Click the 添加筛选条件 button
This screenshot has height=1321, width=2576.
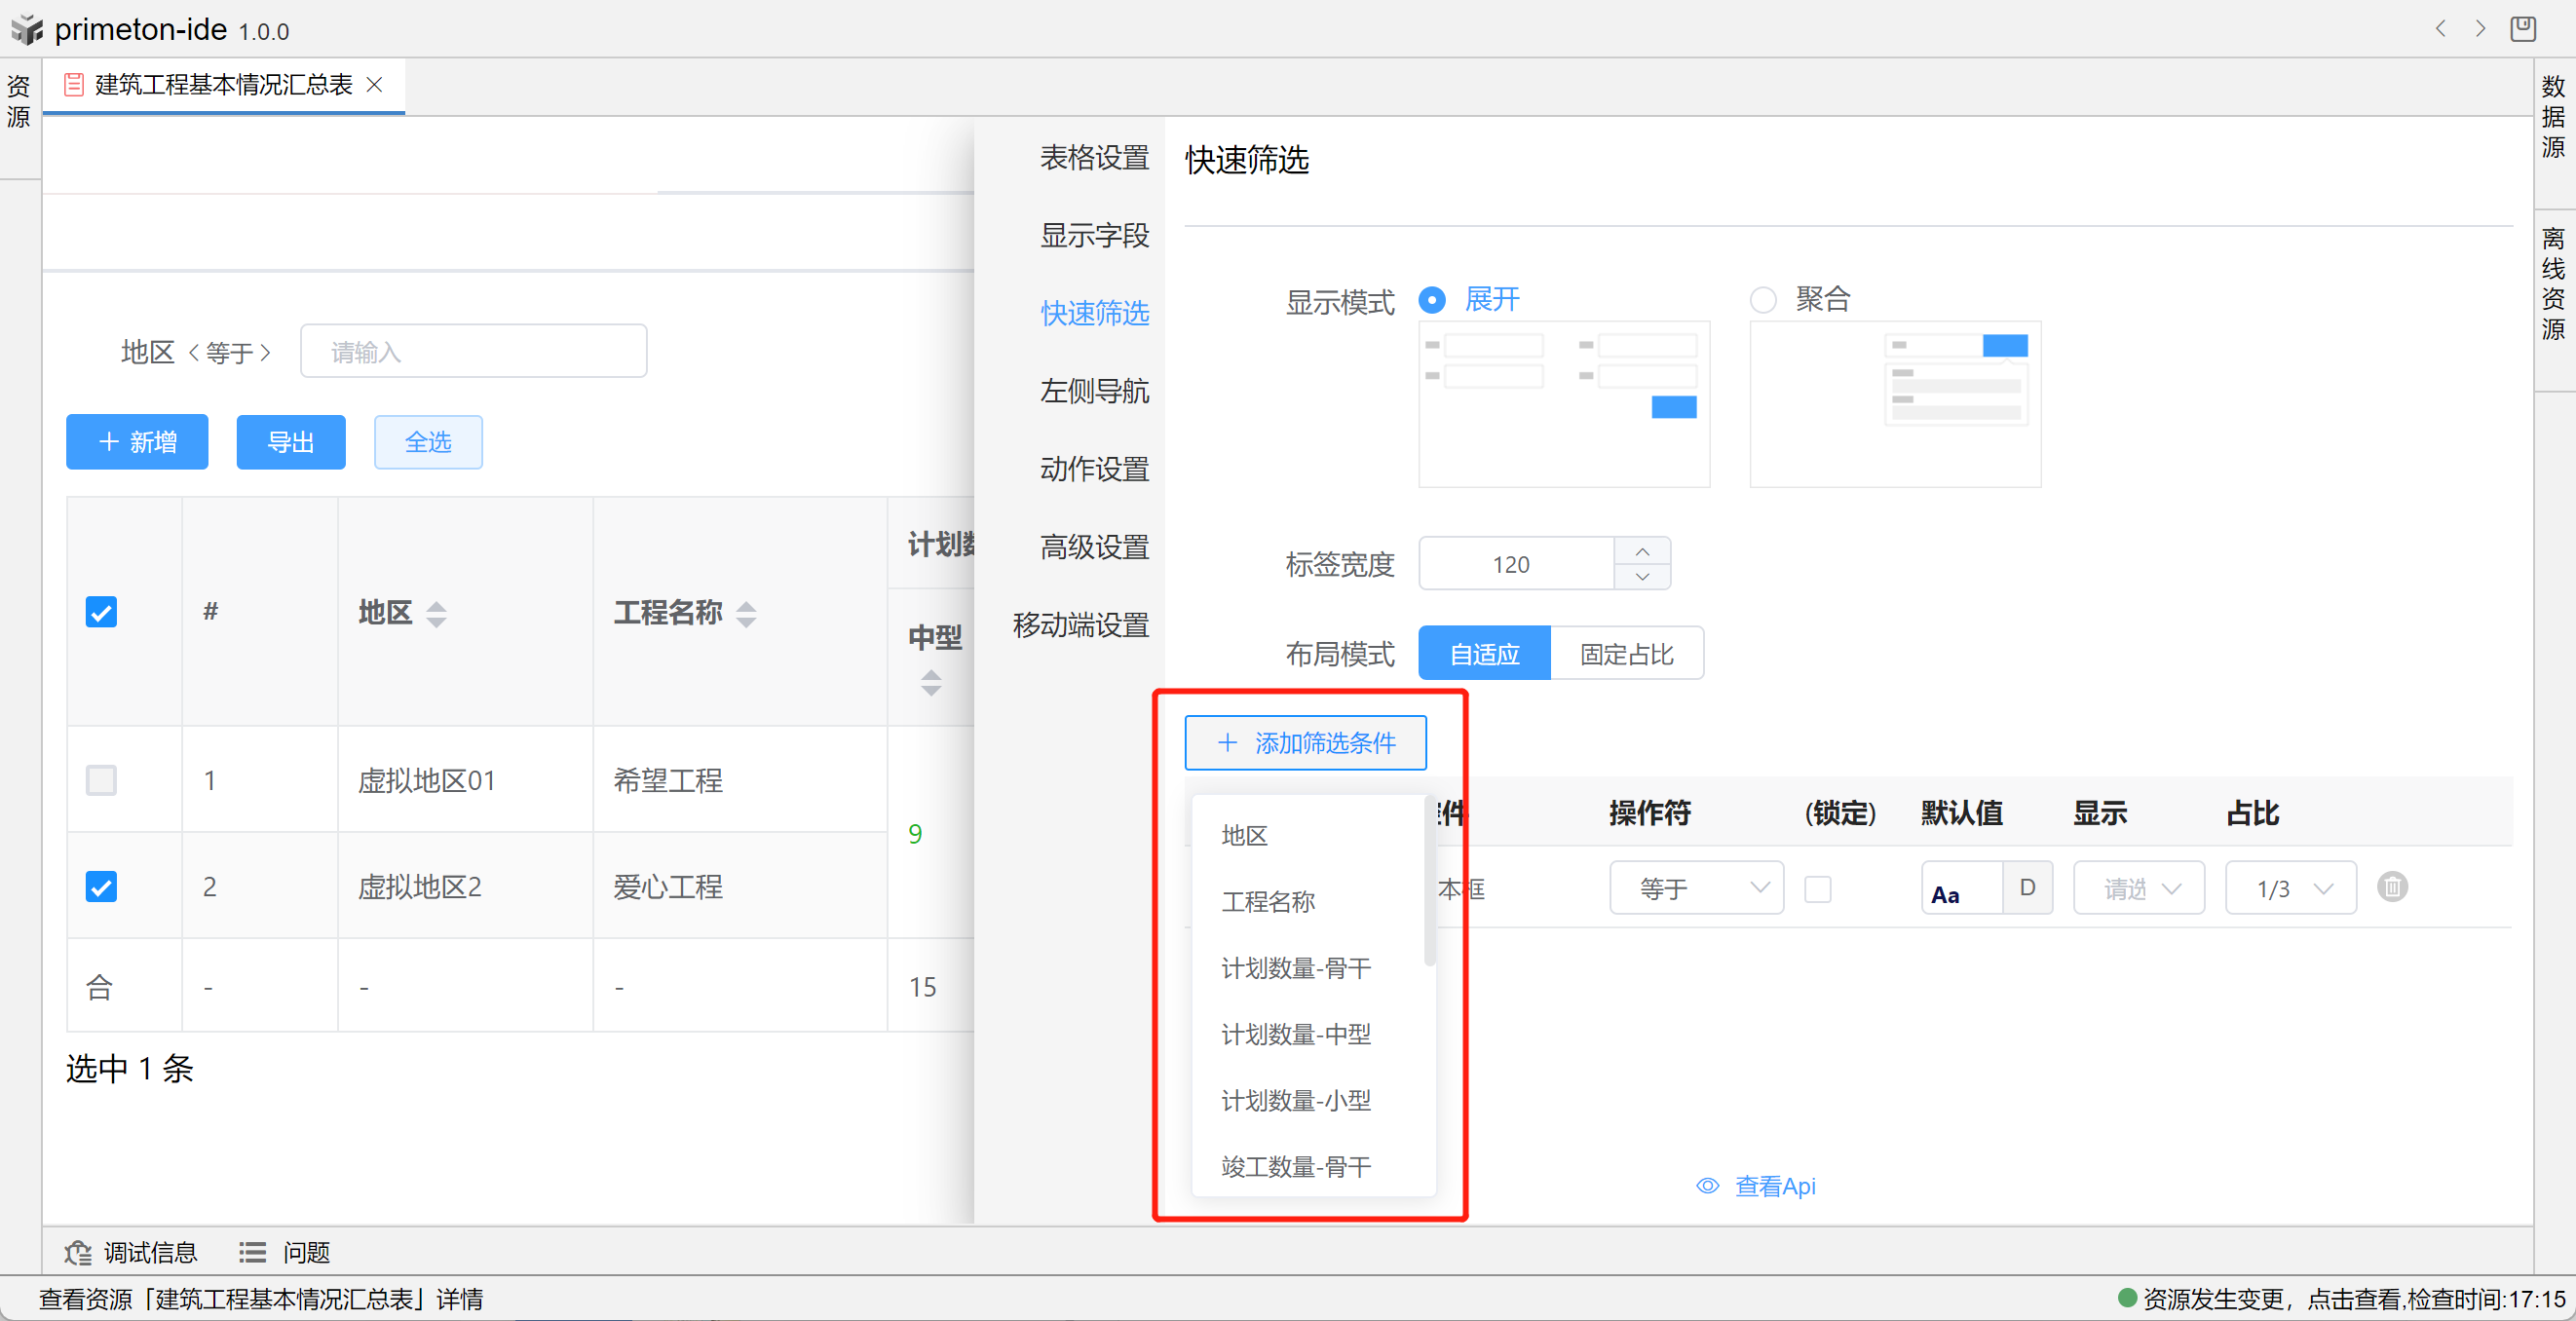pos(1305,743)
